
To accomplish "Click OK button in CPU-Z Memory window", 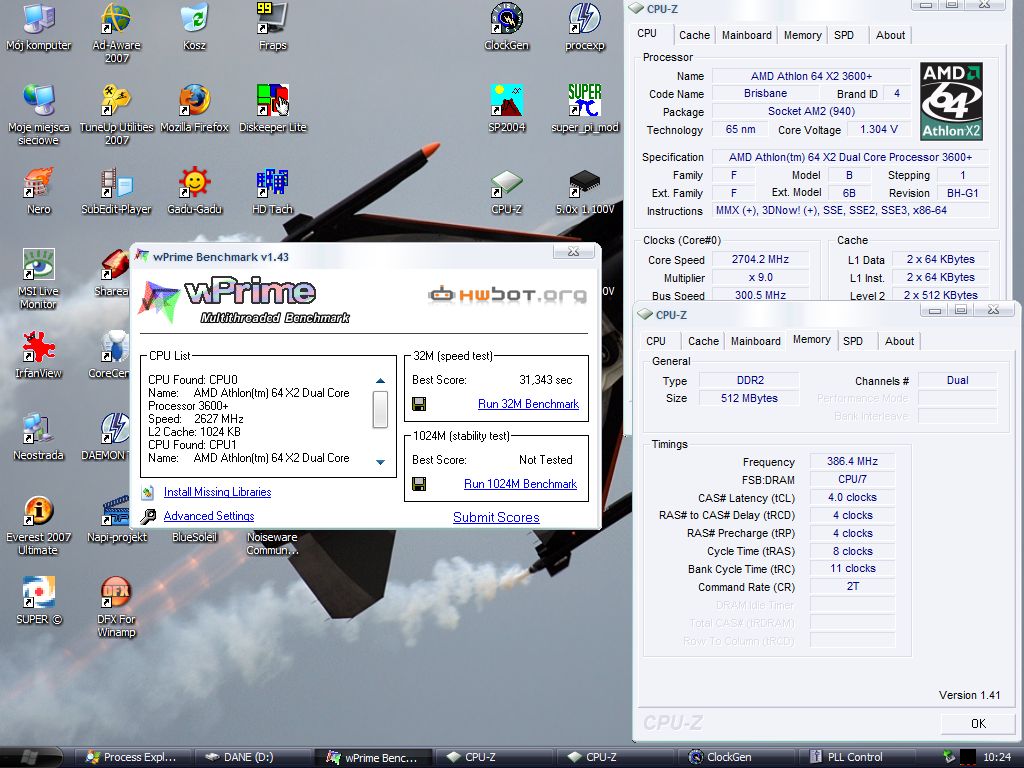I will tap(978, 724).
